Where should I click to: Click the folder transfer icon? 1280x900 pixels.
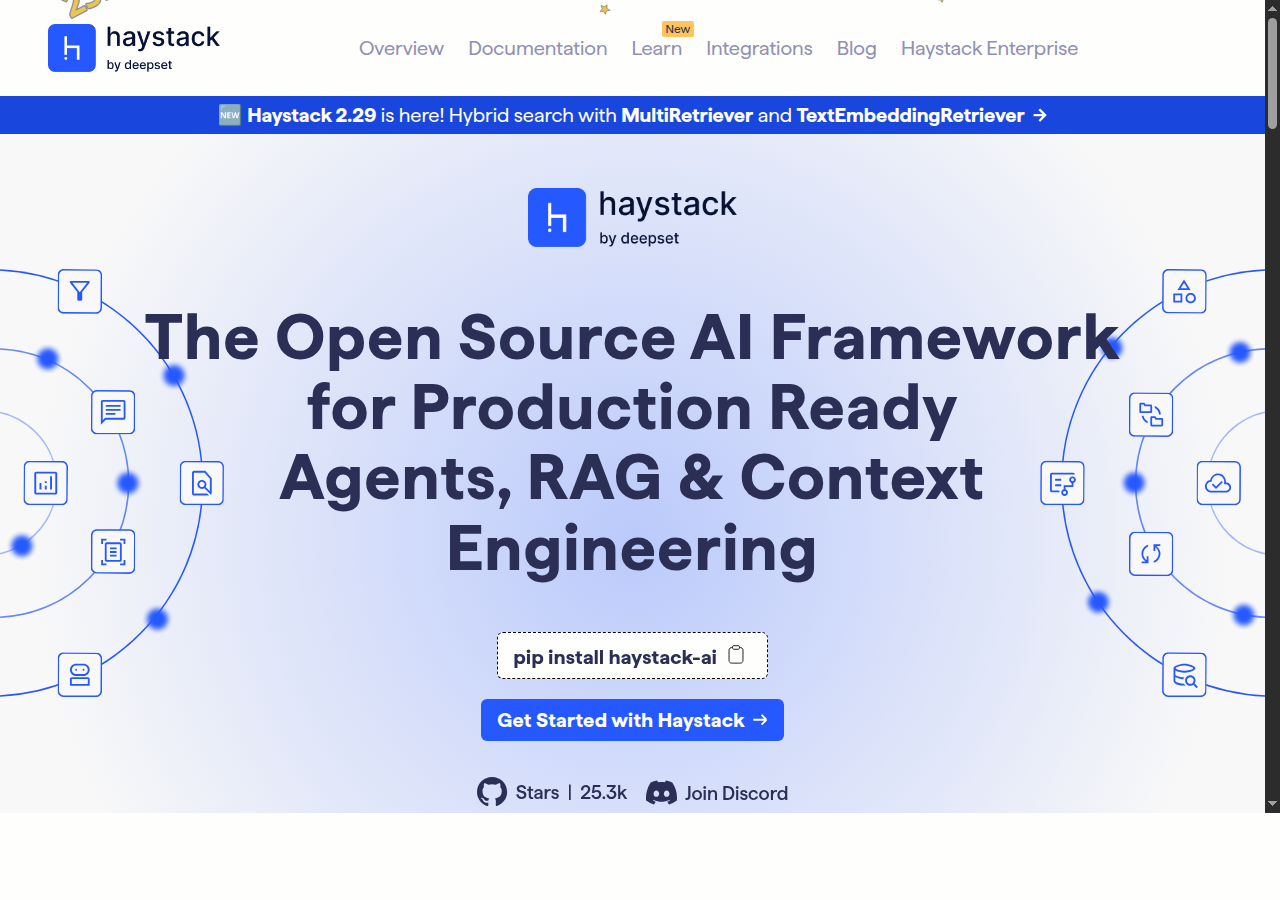click(1151, 415)
